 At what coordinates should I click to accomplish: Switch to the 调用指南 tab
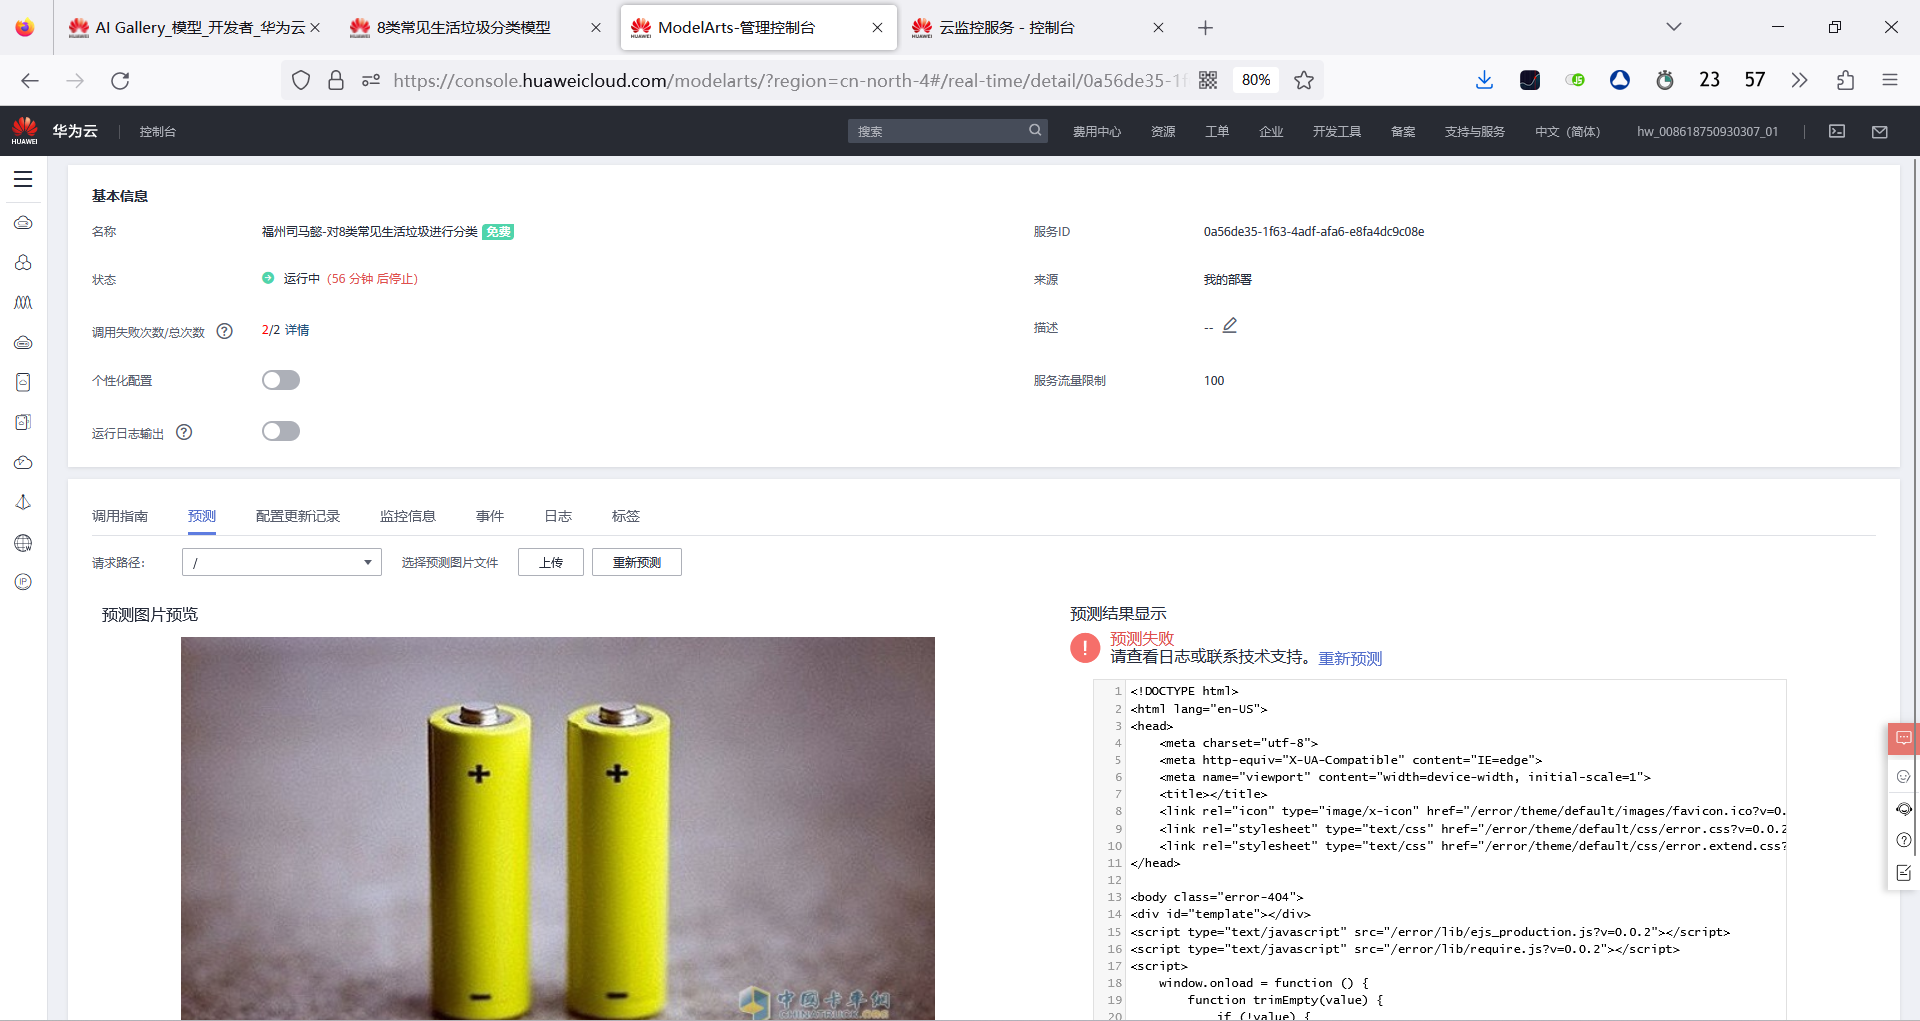tap(120, 516)
